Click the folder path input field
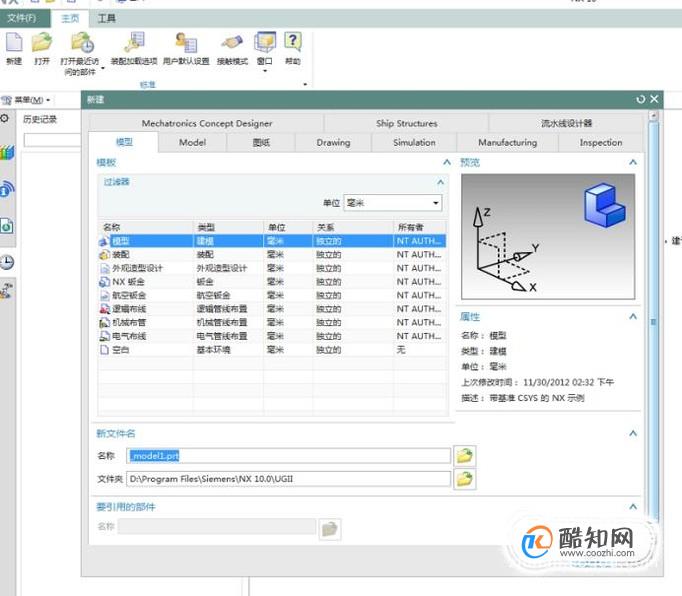 pyautogui.click(x=288, y=479)
